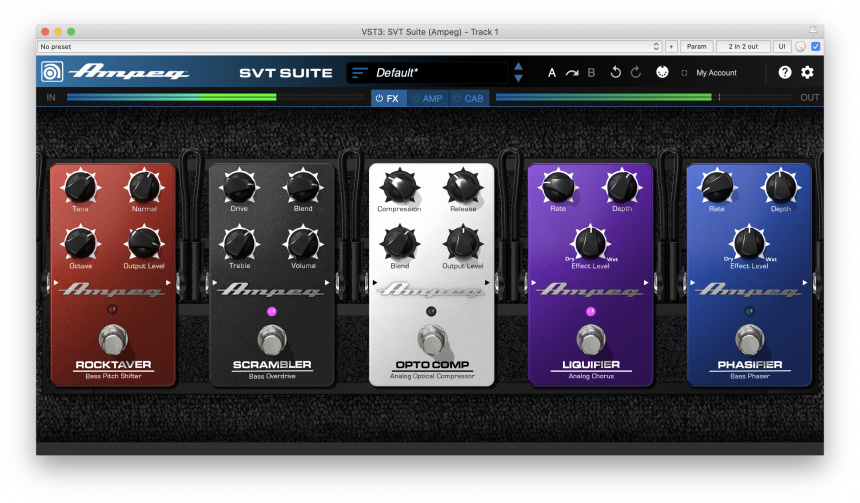Click Liquifier Depth knob
This screenshot has height=503, width=860.
622,186
